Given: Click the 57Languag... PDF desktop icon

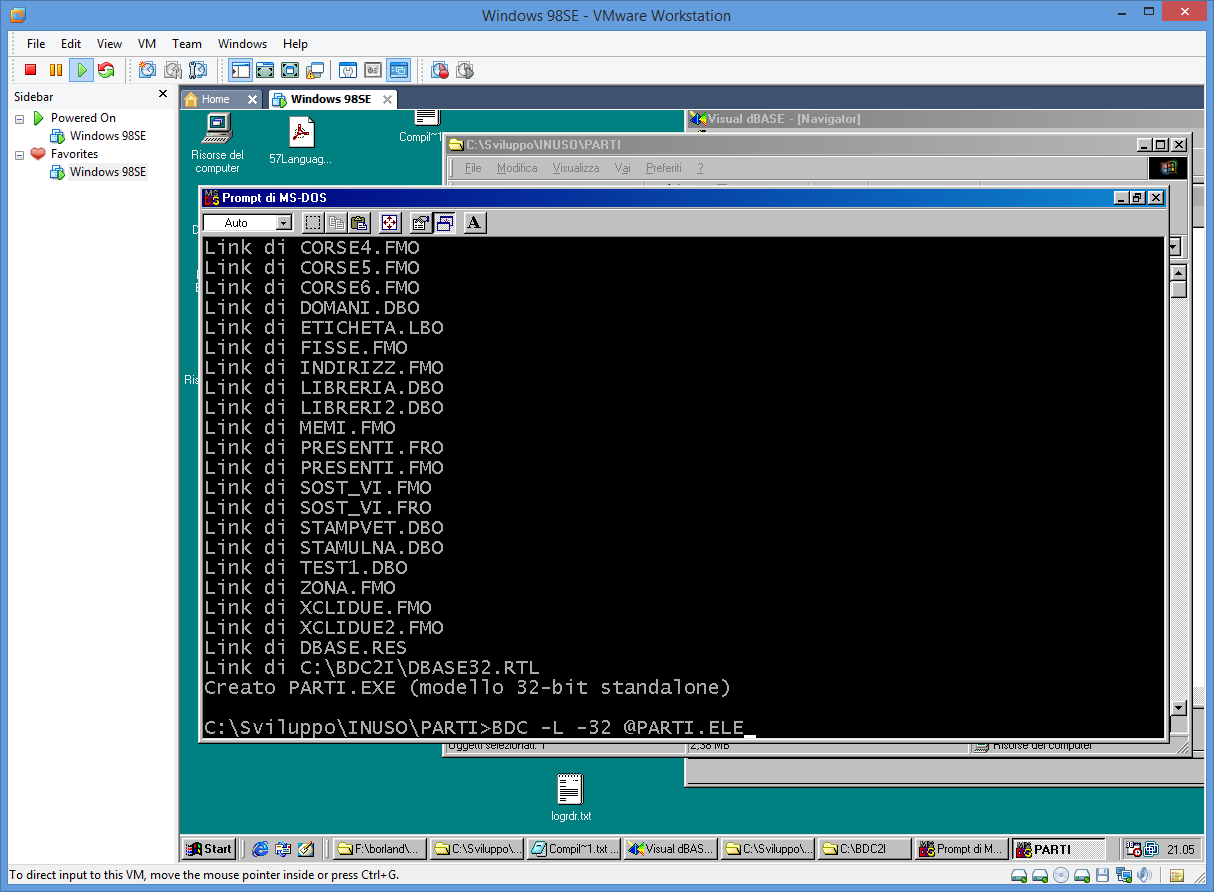Looking at the screenshot, I should [301, 141].
